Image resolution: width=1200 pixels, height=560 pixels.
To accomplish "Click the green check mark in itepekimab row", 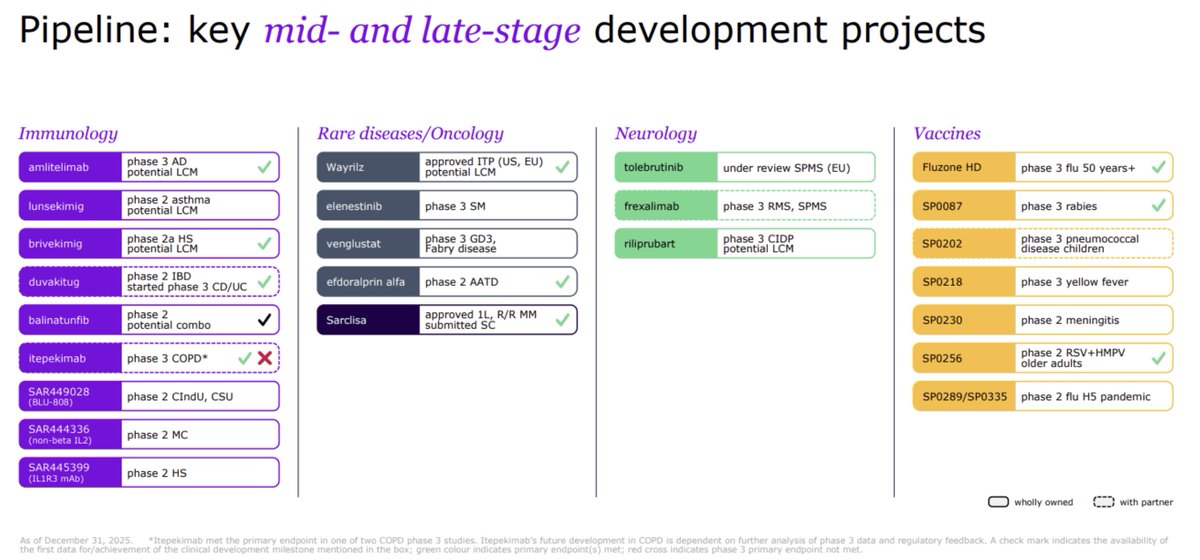I will click(x=244, y=358).
